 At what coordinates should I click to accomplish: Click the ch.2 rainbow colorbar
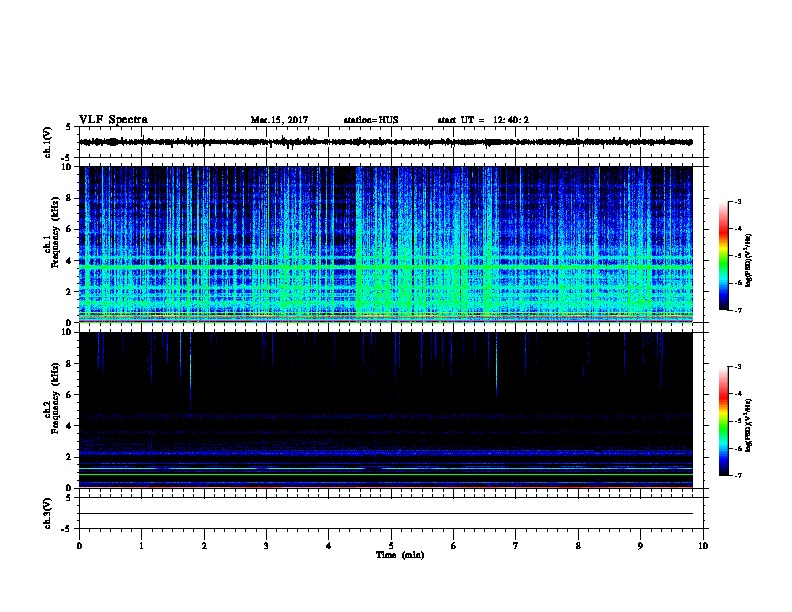723,421
